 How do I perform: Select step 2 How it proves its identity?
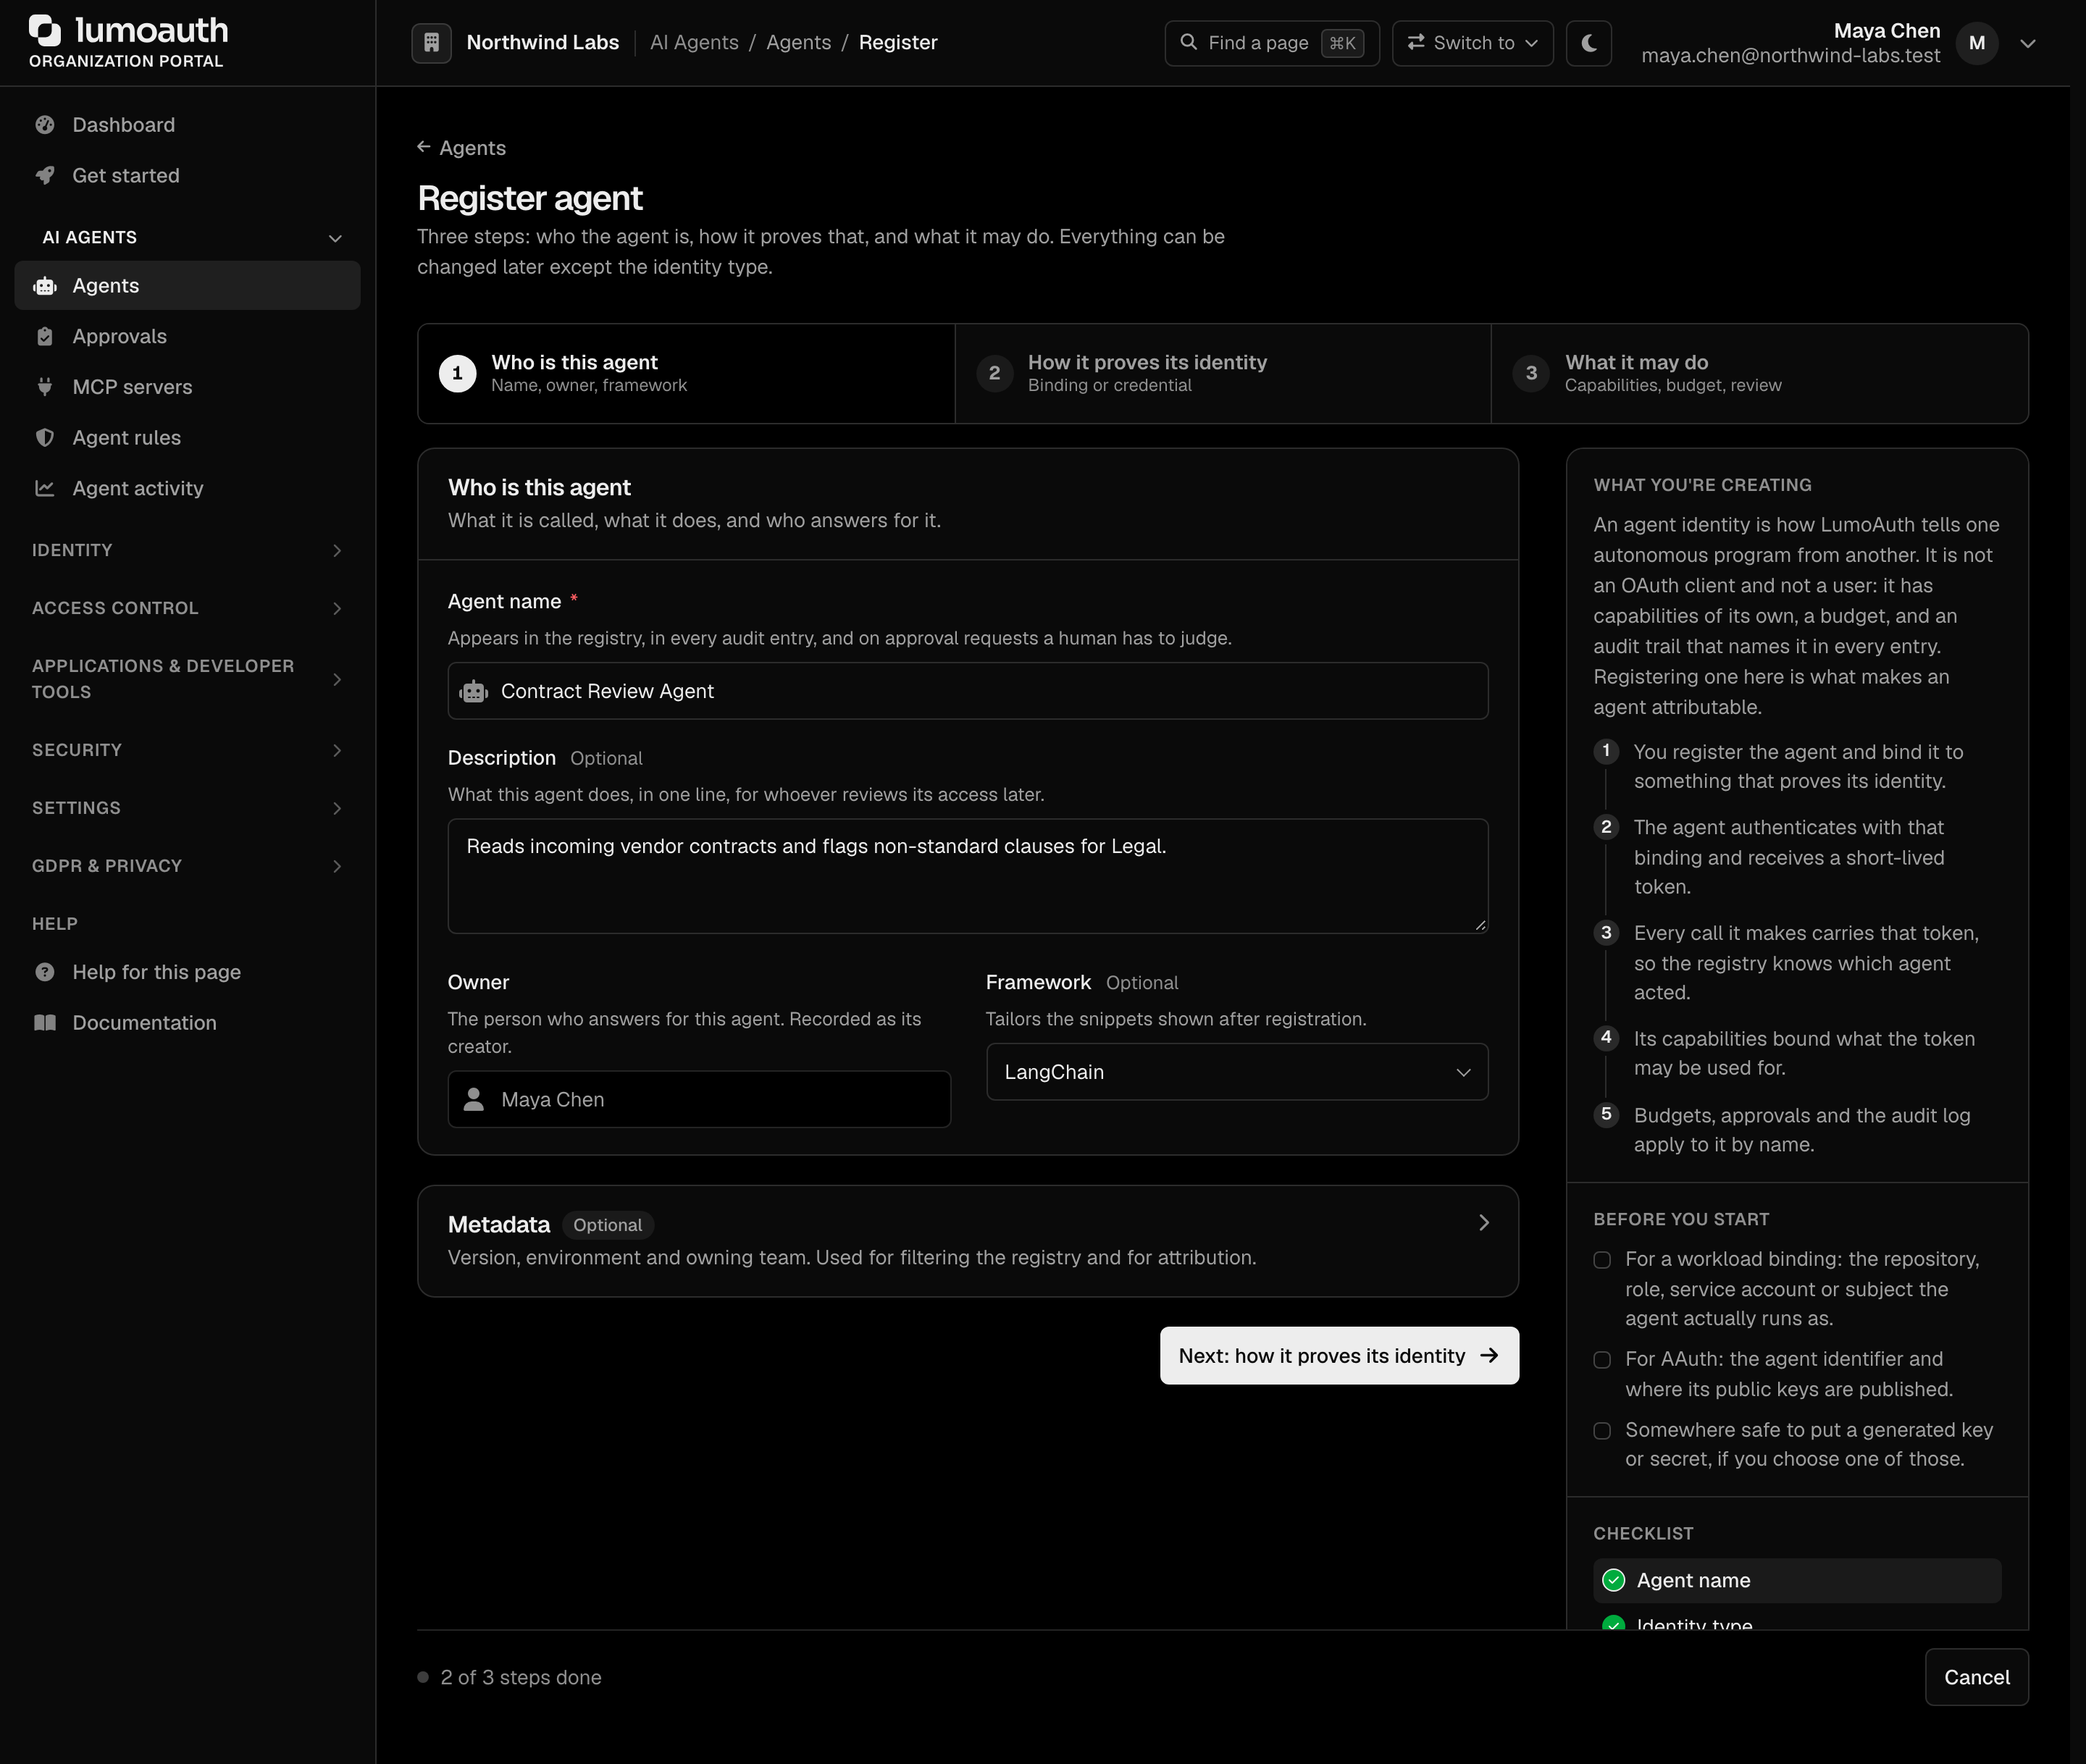(x=1222, y=373)
